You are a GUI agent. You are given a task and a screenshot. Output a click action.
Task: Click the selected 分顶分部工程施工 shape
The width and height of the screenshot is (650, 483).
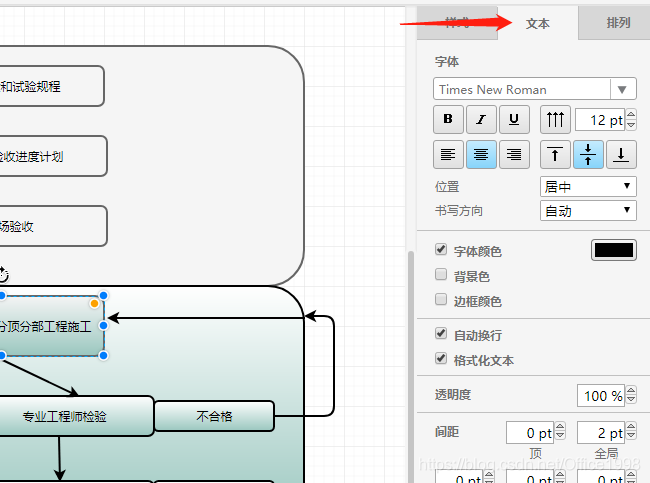(51, 326)
